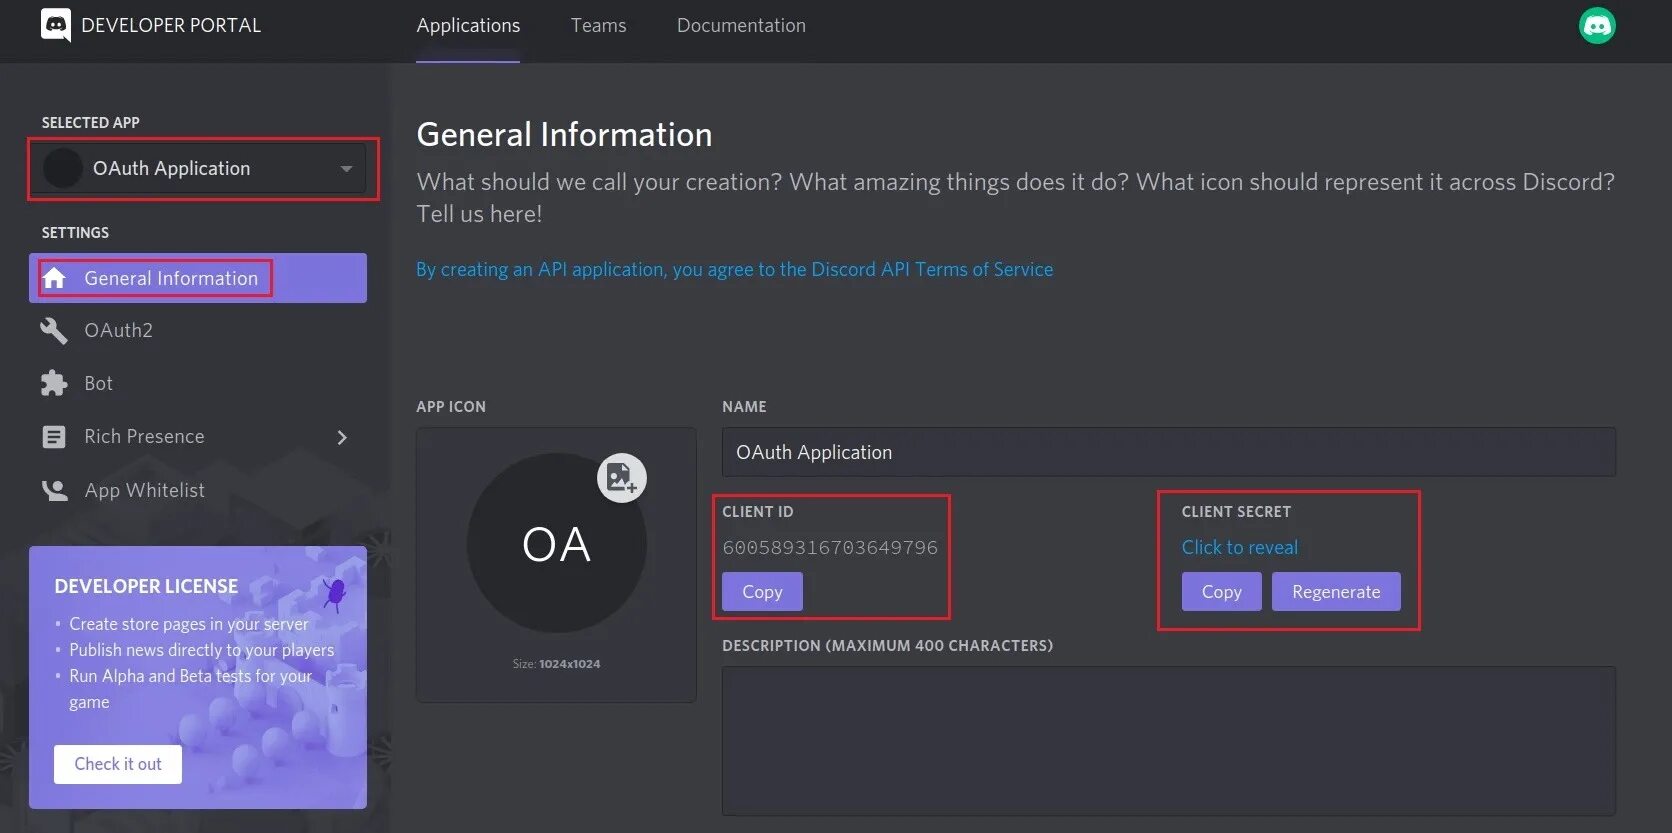Click 'Create store pages in your server' text
This screenshot has height=833, width=1672.
pyautogui.click(x=189, y=624)
